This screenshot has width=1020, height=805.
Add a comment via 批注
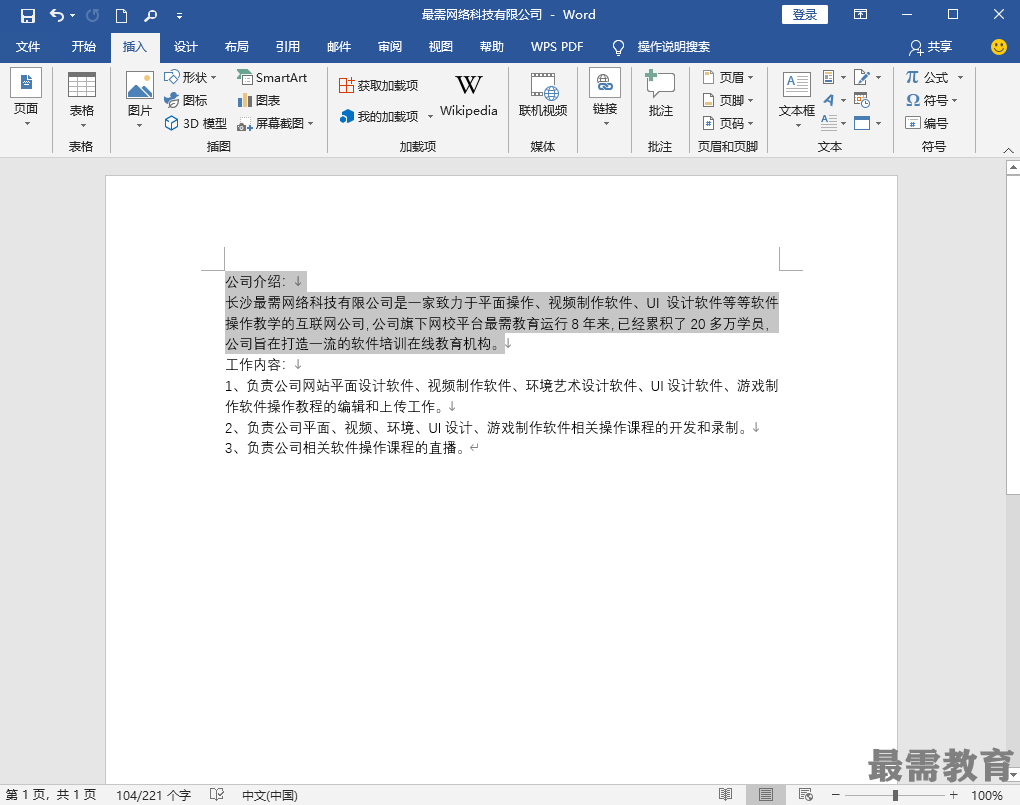(660, 95)
